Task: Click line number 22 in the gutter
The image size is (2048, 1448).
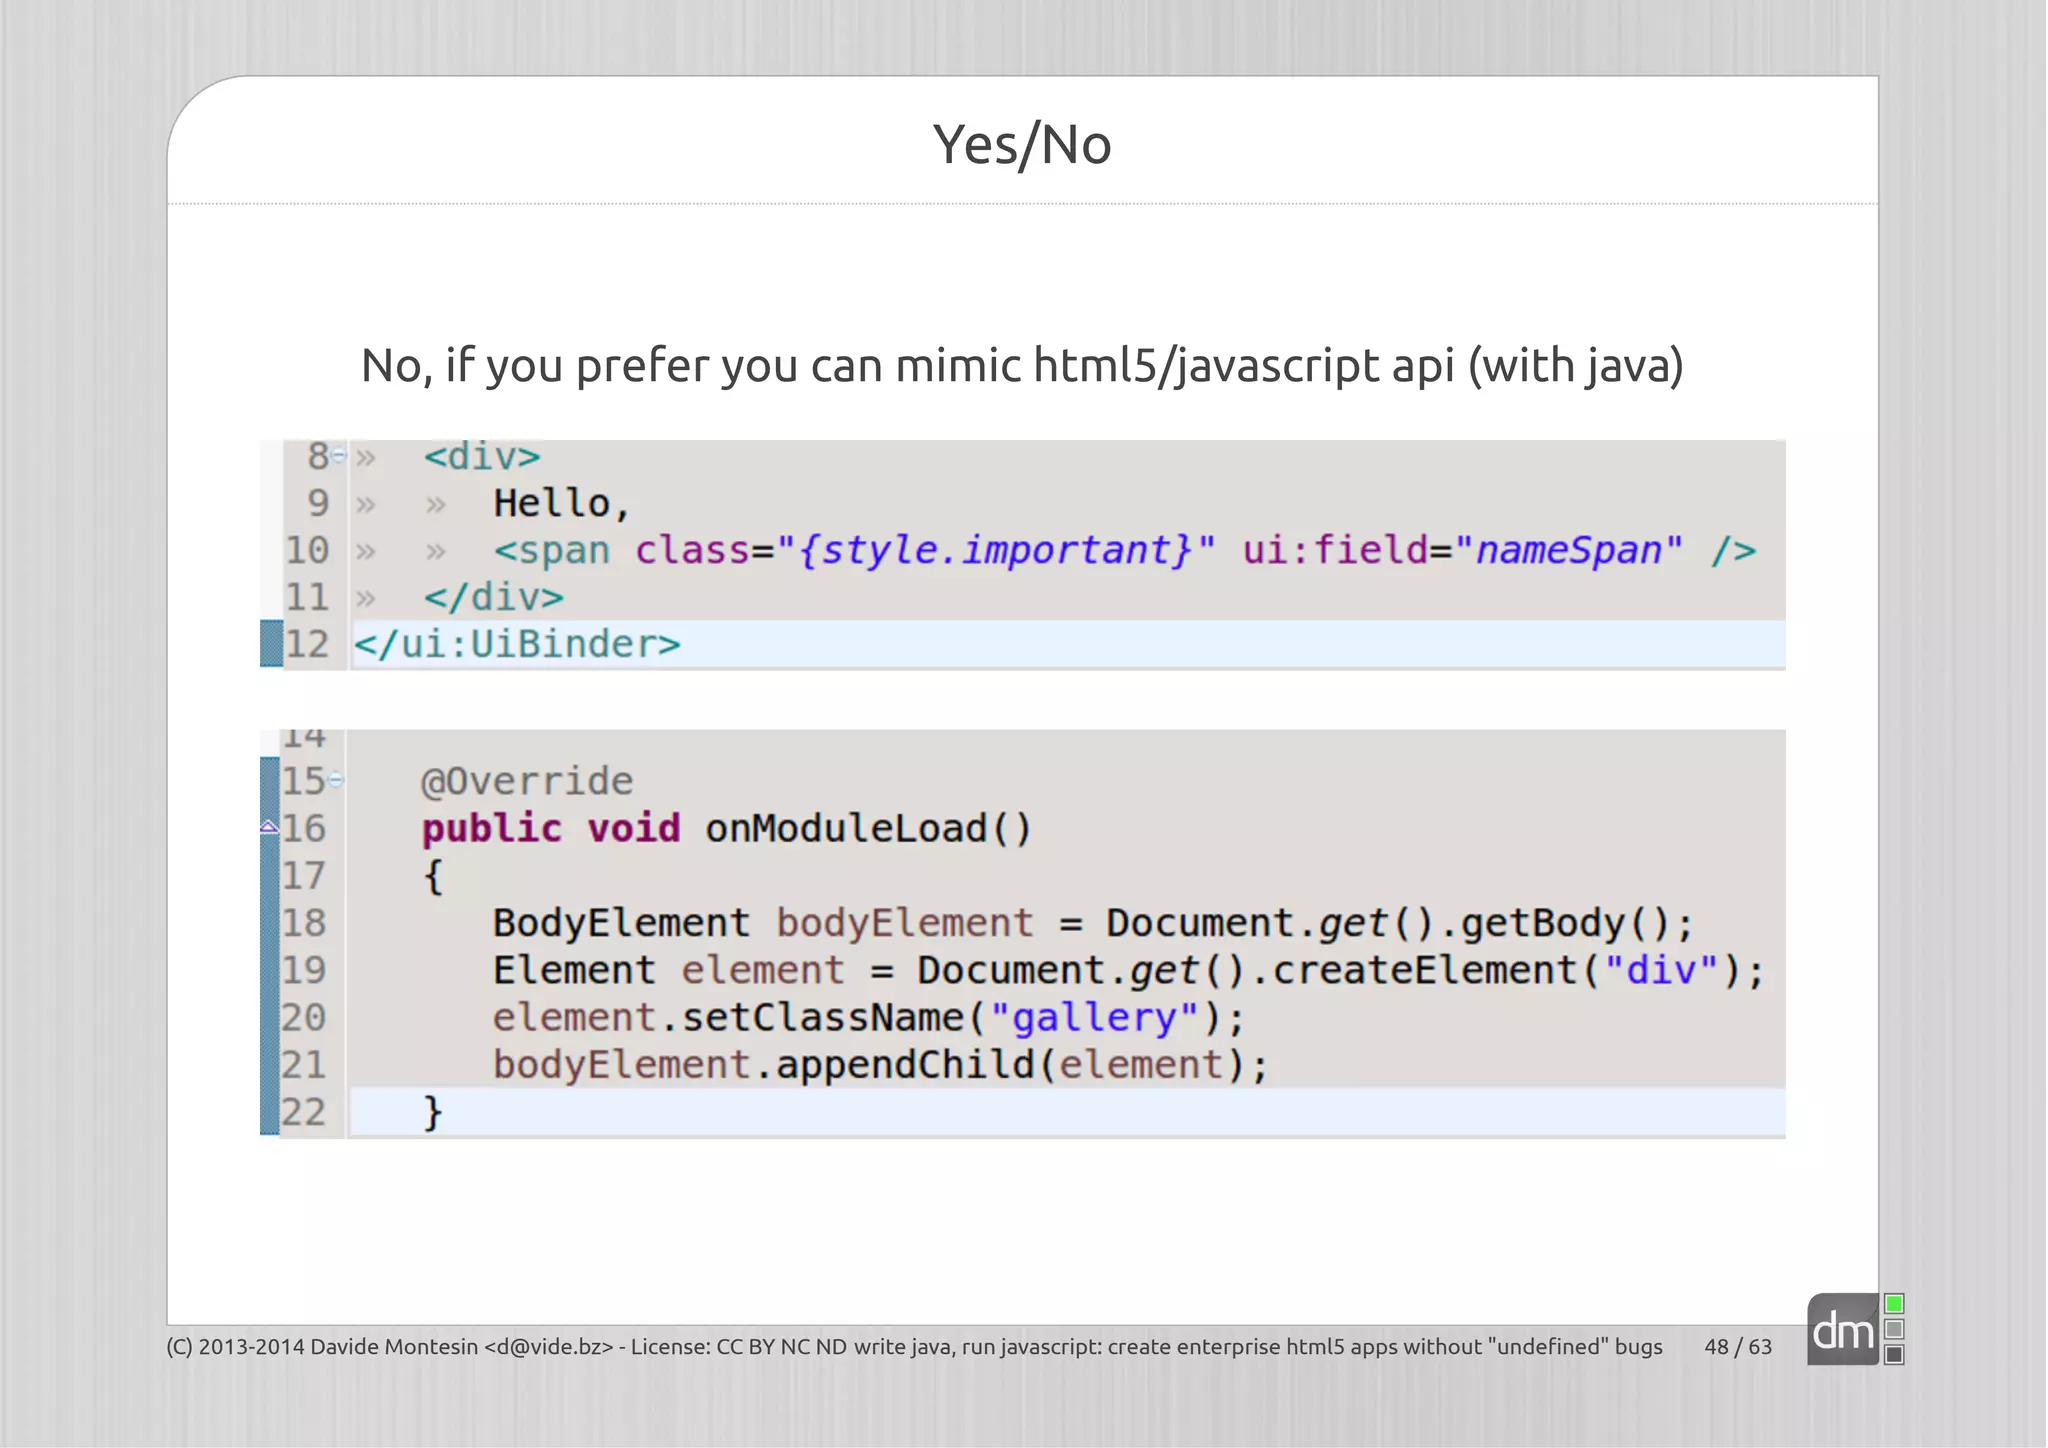Action: (304, 1112)
